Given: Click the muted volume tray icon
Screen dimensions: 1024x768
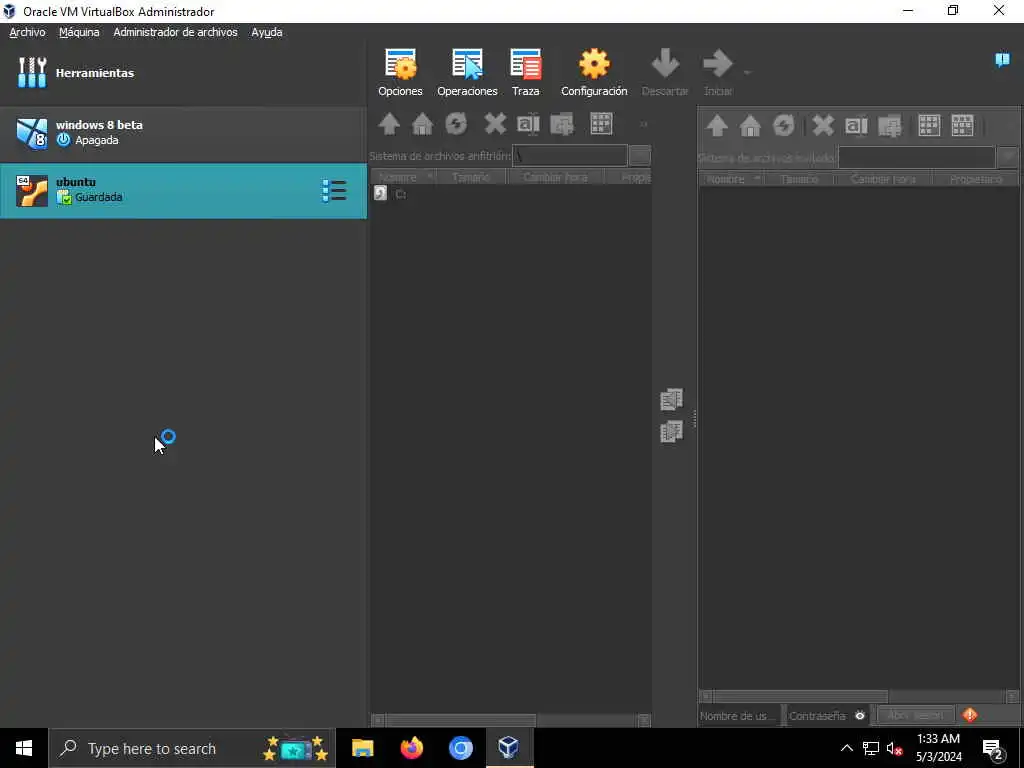Looking at the screenshot, I should pyautogui.click(x=894, y=748).
